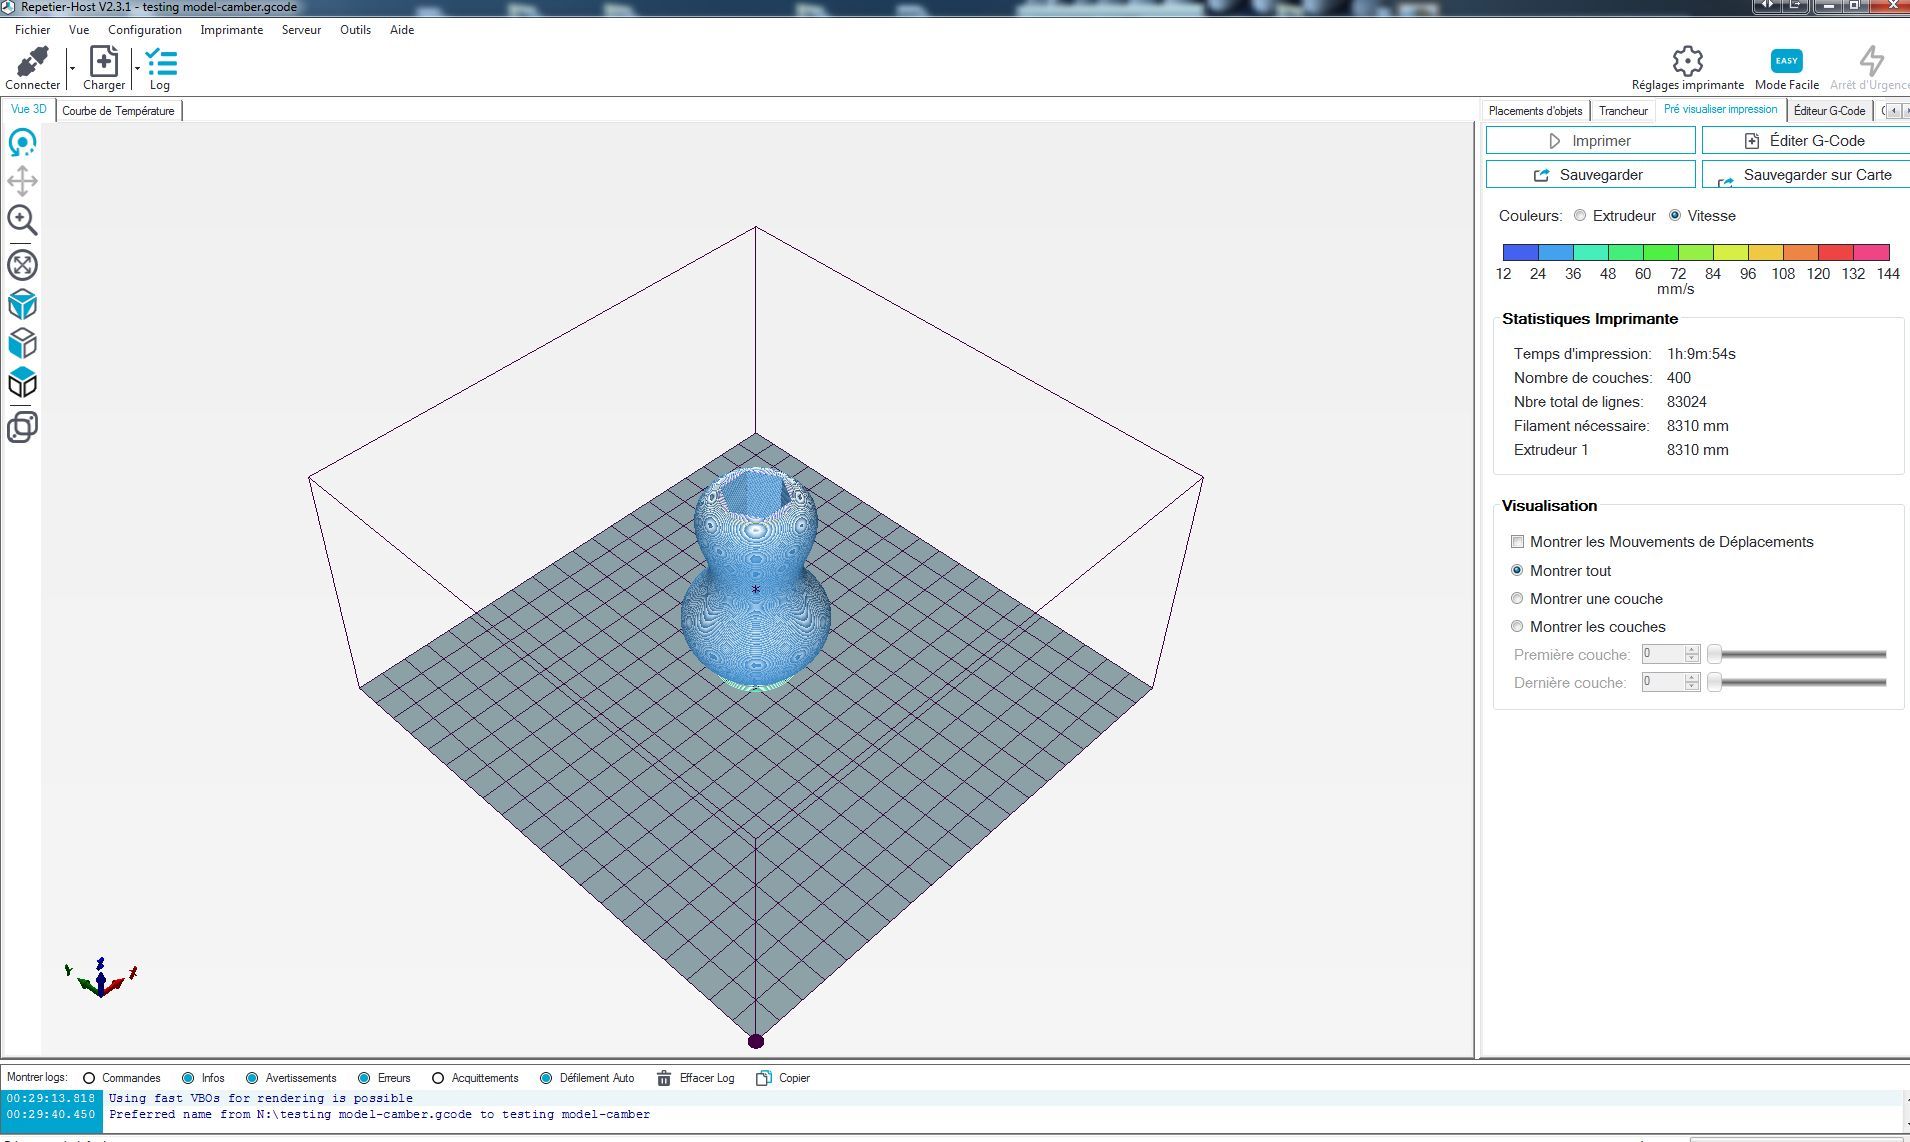Click the Imprimer button
Image resolution: width=1910 pixels, height=1142 pixels.
(x=1590, y=141)
